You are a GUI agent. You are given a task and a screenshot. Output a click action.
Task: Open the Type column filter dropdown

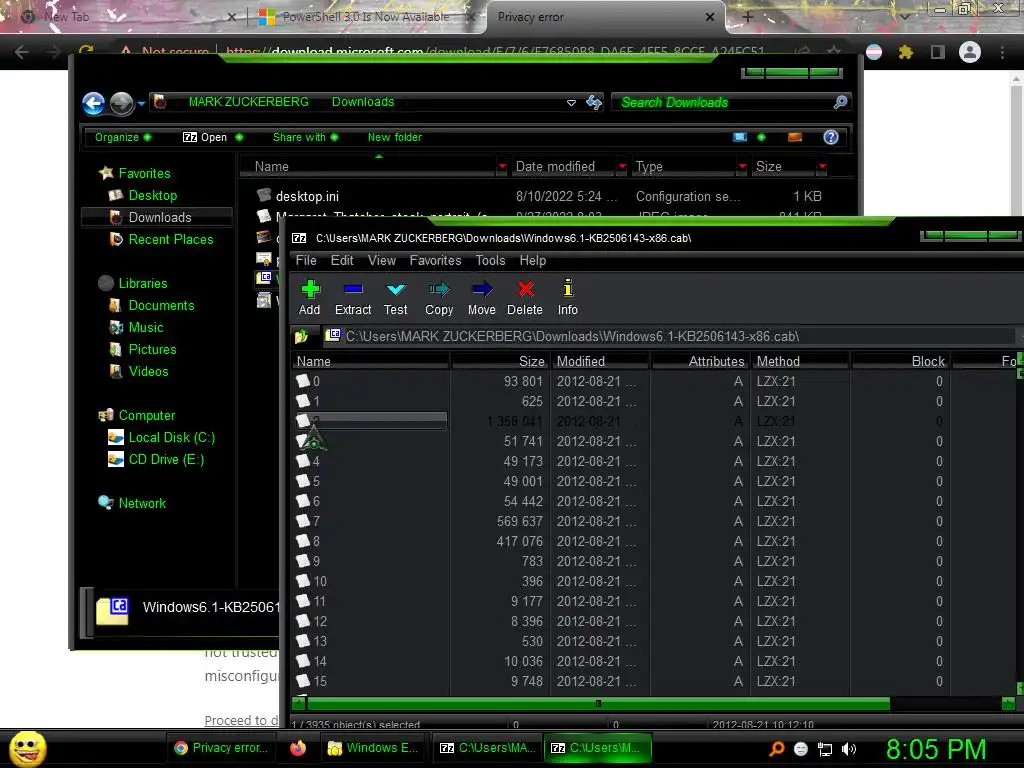(x=742, y=167)
